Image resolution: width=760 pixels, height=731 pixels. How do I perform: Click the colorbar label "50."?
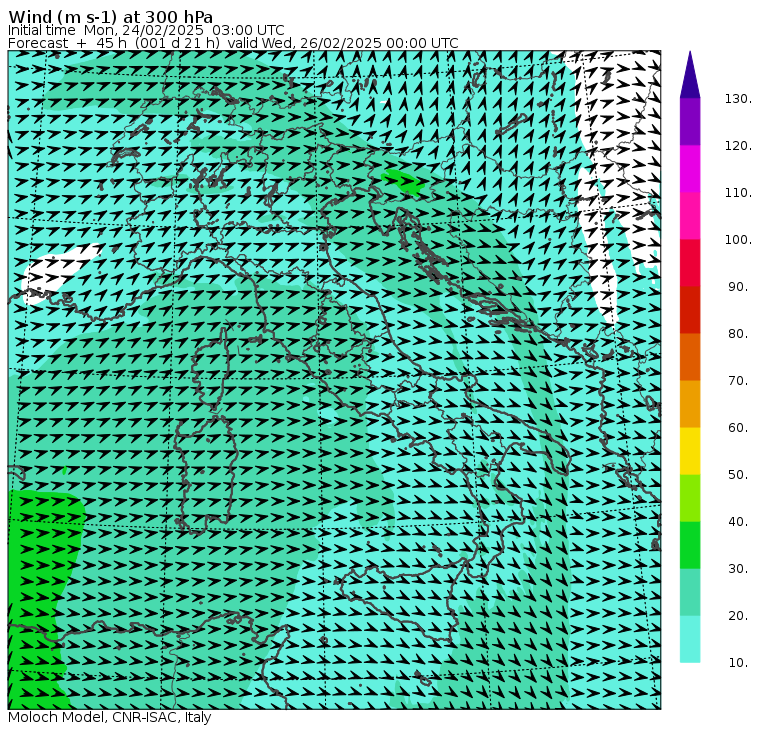click(740, 475)
